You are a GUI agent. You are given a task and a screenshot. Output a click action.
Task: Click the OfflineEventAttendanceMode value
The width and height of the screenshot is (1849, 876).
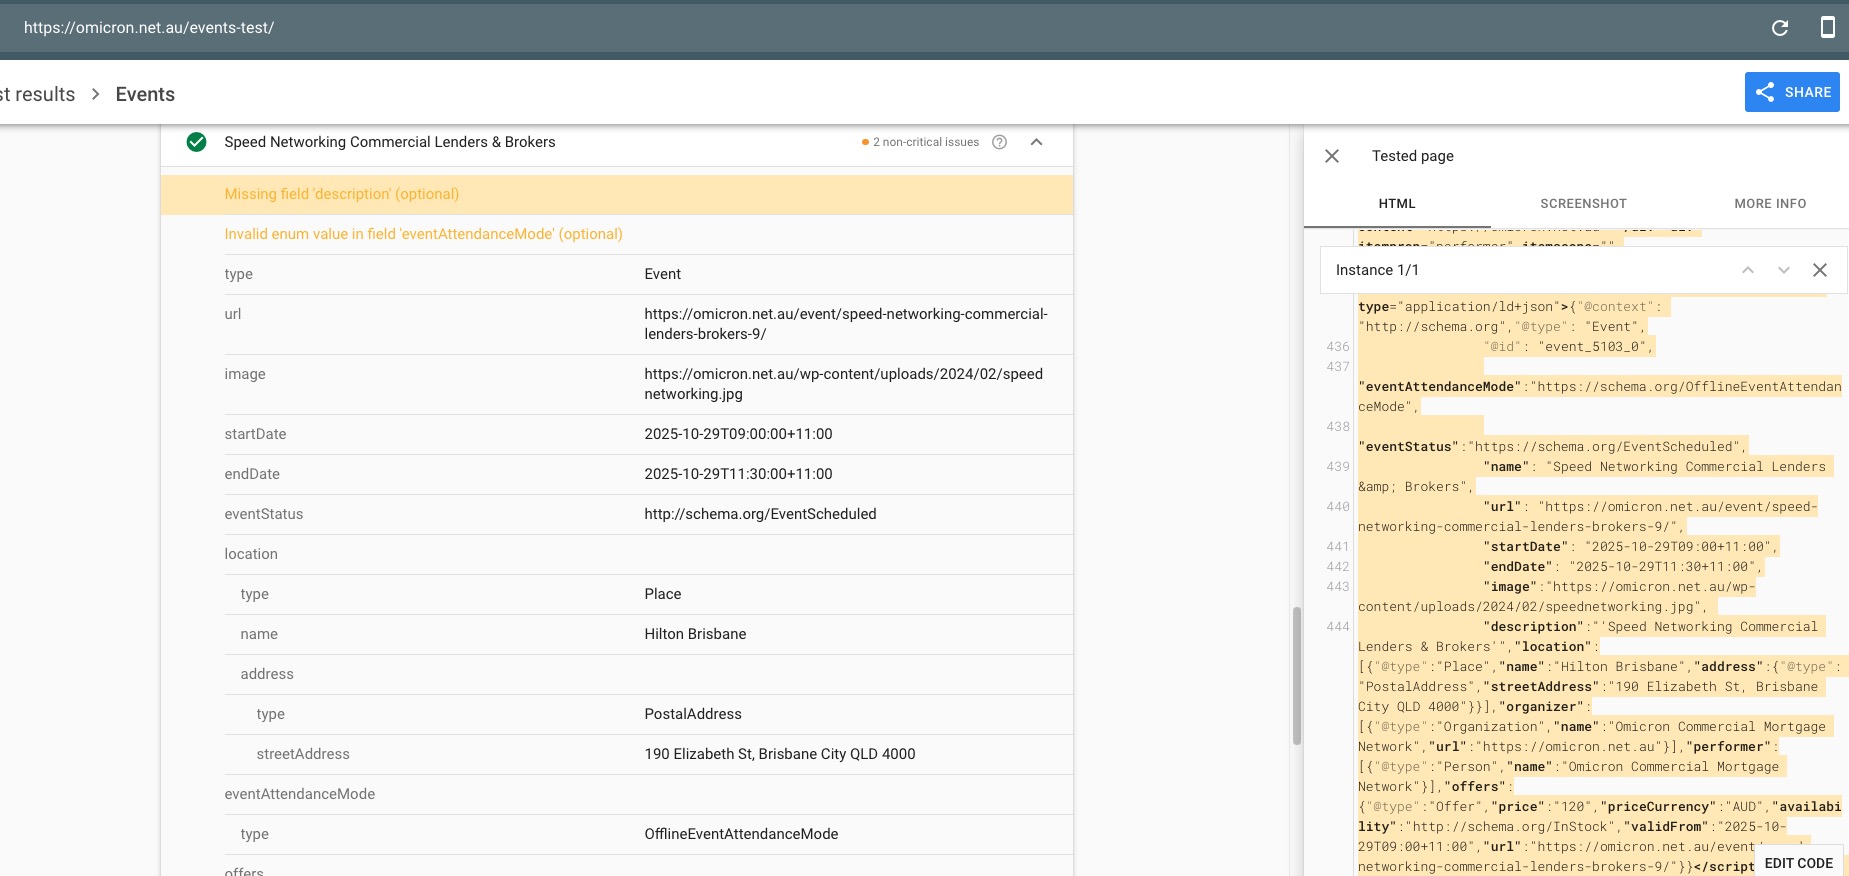point(741,834)
